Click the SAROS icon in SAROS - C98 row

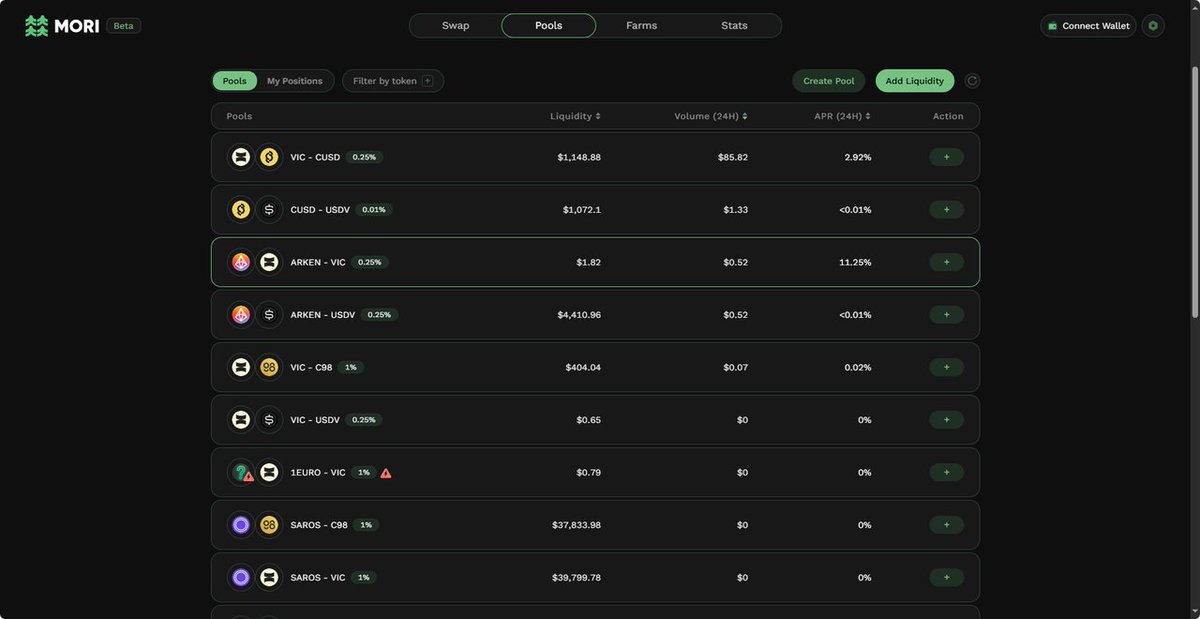coord(241,525)
